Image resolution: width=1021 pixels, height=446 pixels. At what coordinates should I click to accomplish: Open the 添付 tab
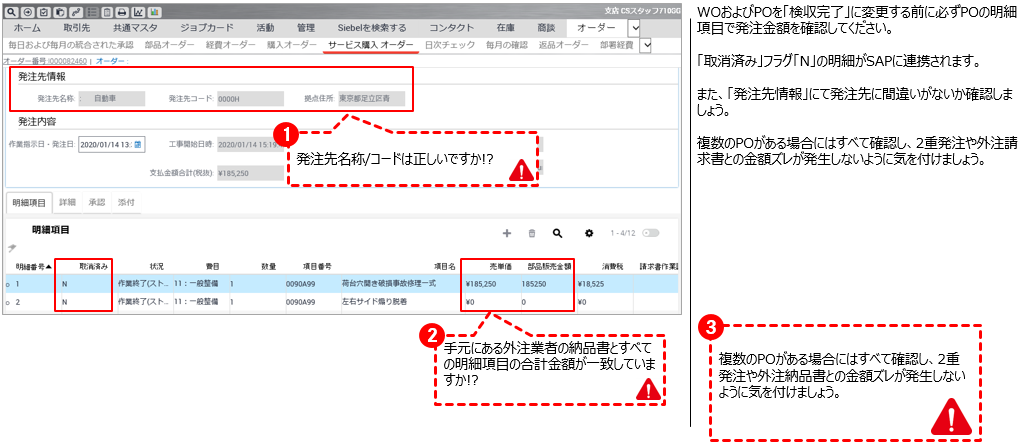(x=126, y=202)
